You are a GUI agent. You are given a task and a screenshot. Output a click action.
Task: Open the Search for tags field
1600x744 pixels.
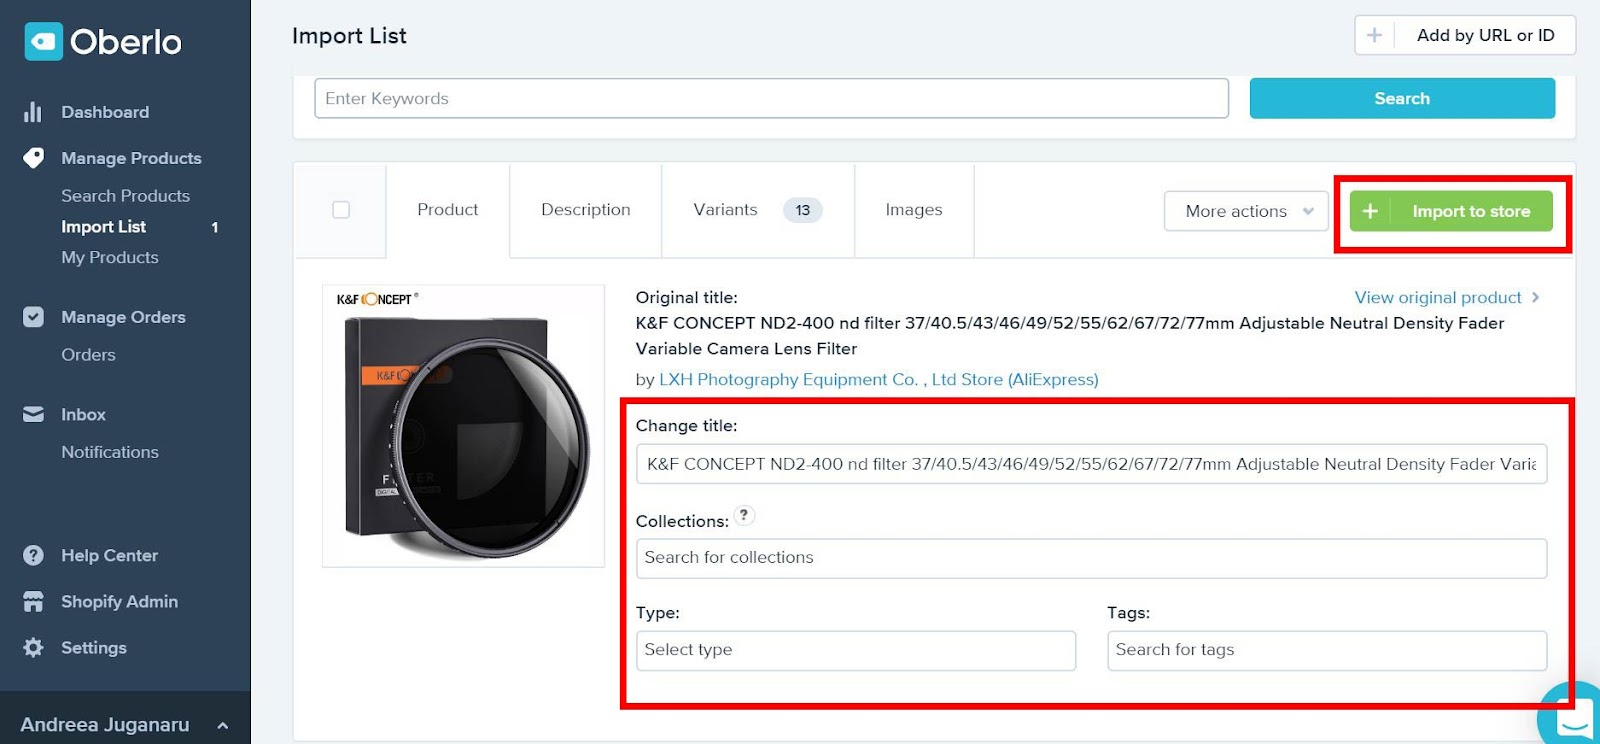coord(1327,650)
